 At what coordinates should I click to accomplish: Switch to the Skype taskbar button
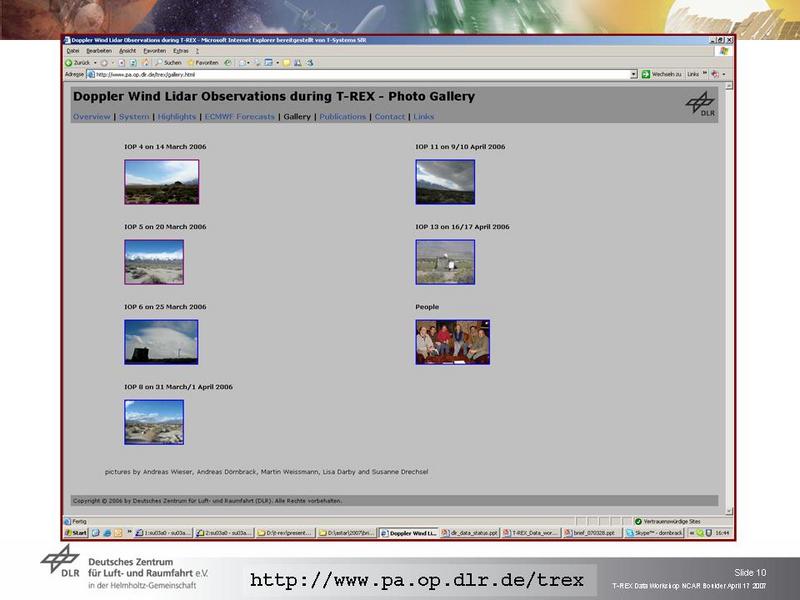click(x=654, y=533)
